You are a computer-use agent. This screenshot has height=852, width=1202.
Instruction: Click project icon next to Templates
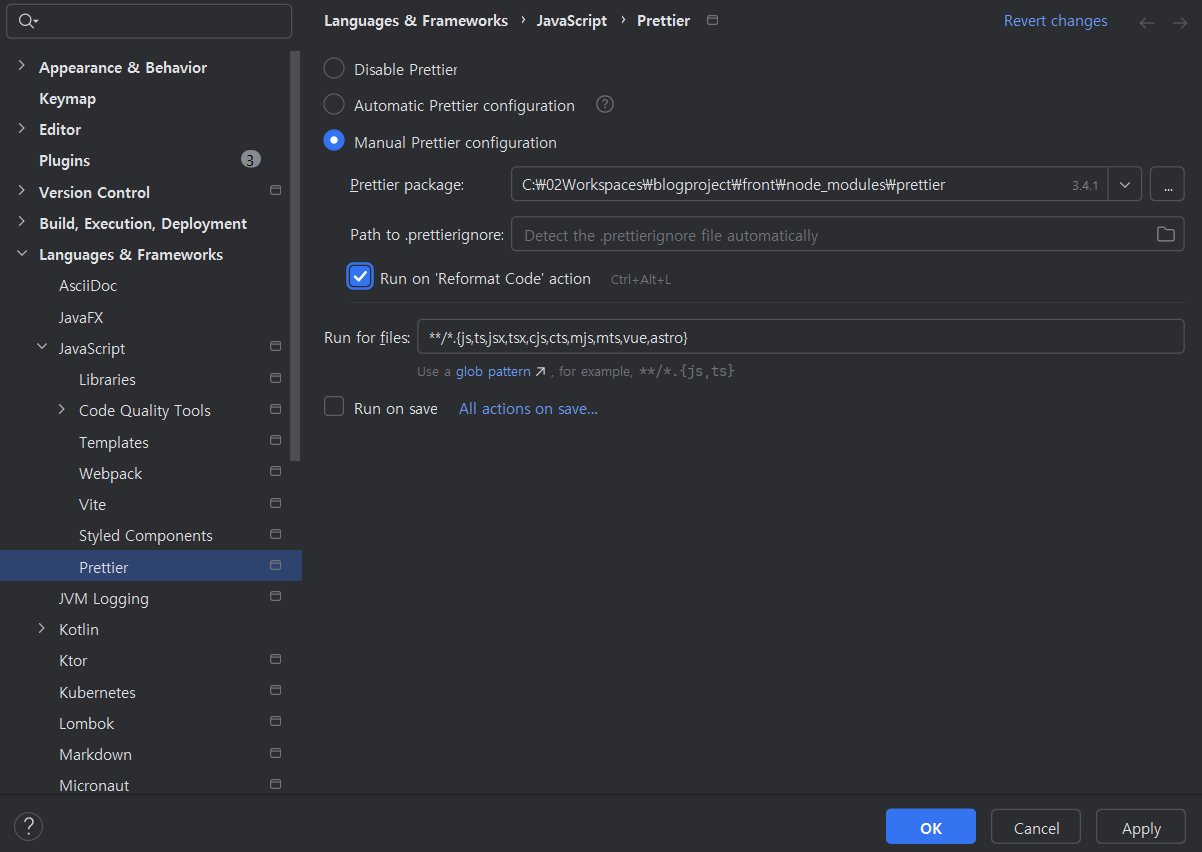(276, 441)
